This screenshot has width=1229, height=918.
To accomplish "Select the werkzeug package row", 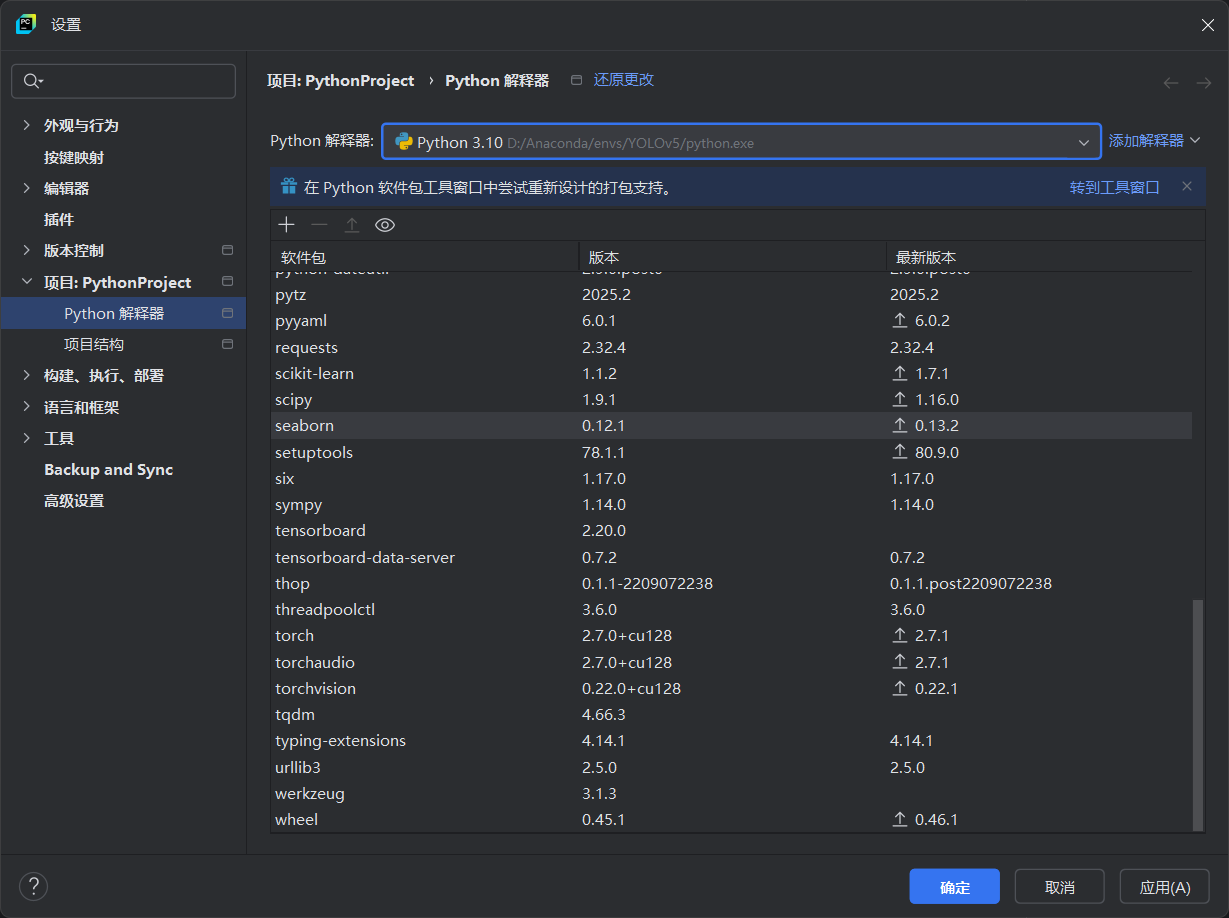I will tap(731, 793).
